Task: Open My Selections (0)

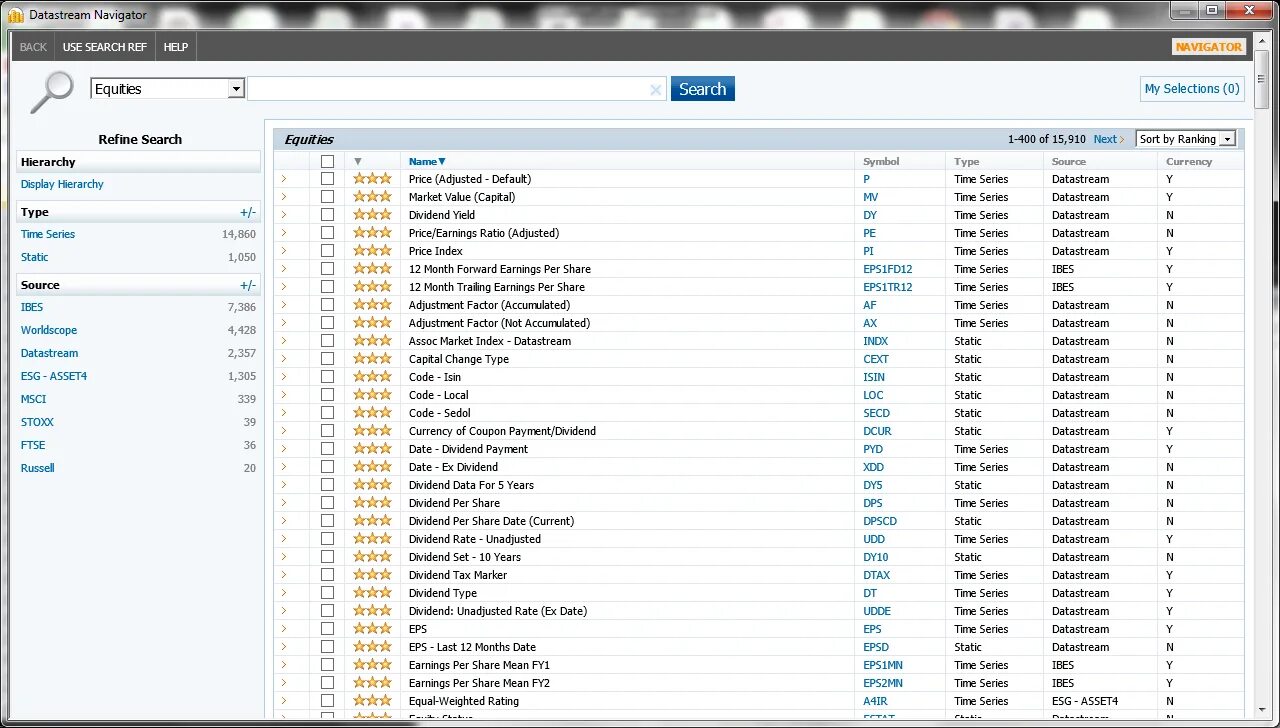Action: 1192,89
